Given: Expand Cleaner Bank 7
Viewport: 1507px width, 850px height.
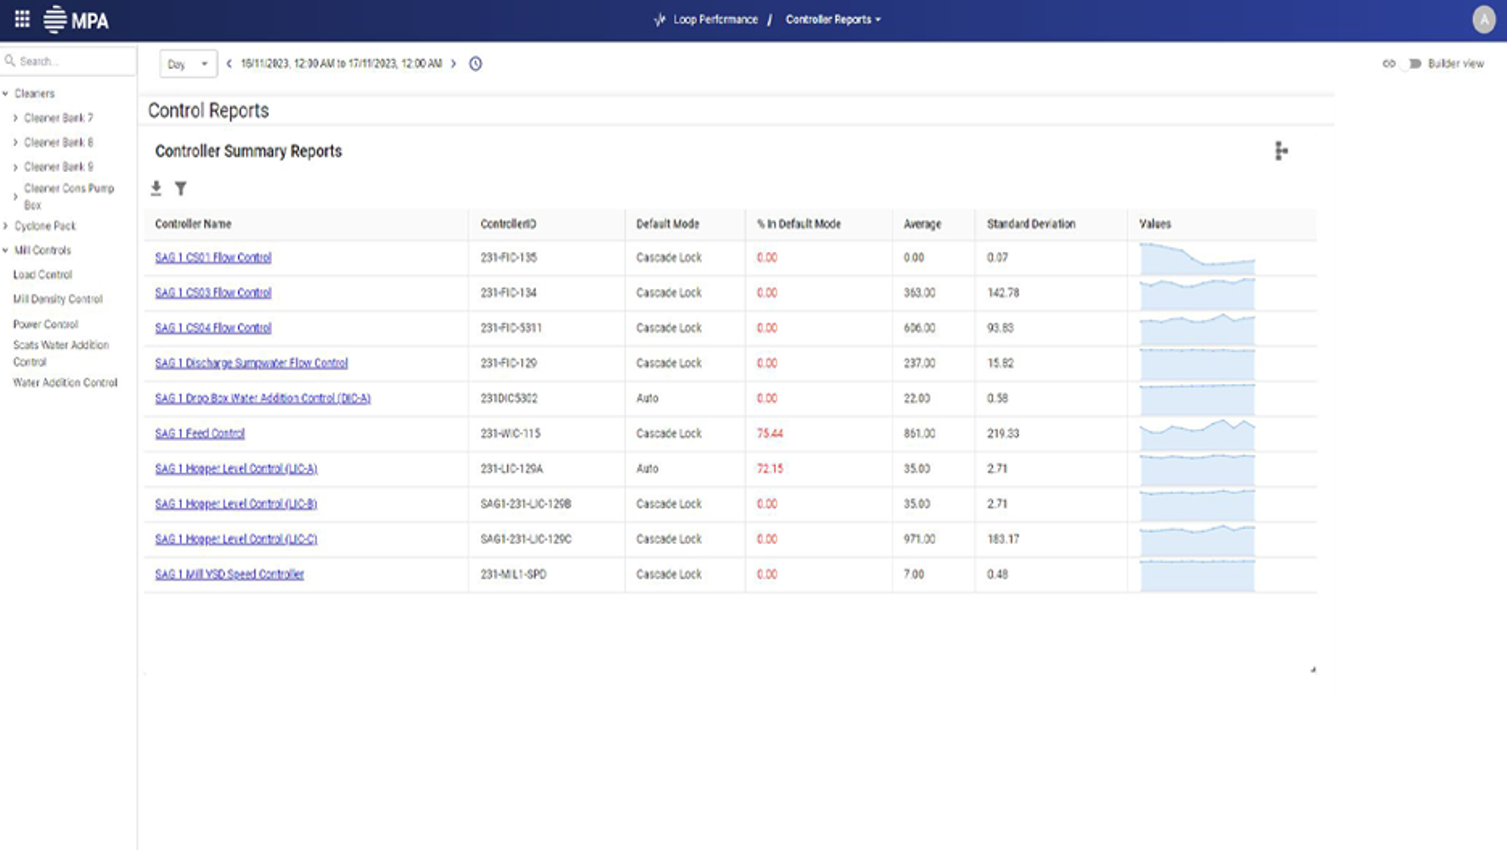Looking at the screenshot, I should (x=15, y=118).
